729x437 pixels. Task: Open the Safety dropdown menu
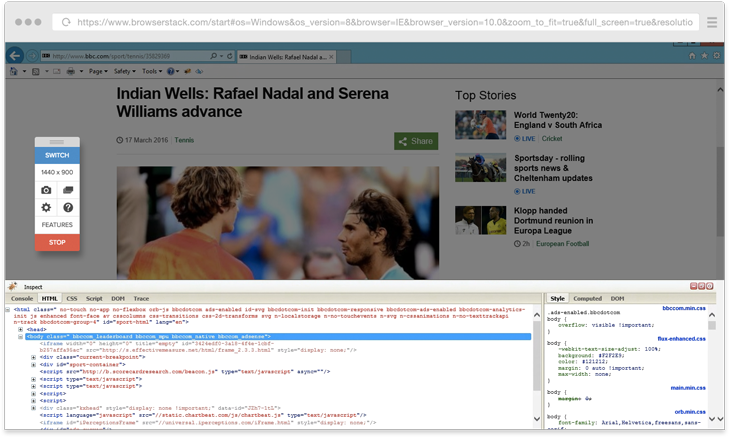(125, 71)
